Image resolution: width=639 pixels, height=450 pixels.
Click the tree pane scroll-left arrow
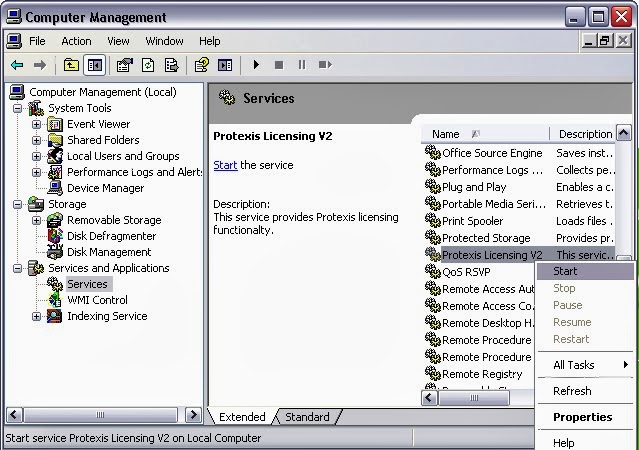point(14,415)
